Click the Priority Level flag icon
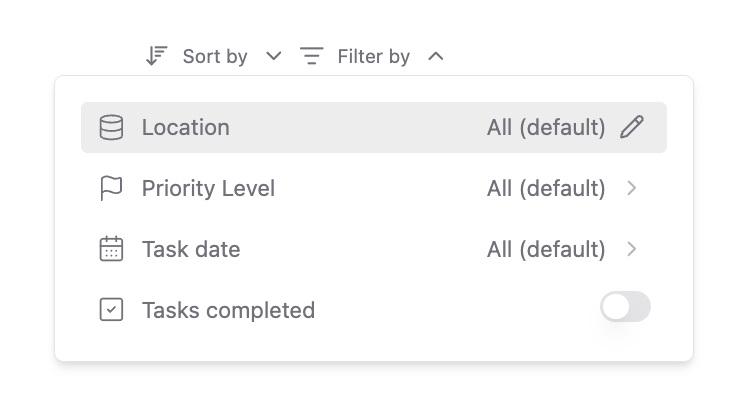Screen dimensions: 740x414 point(111,188)
